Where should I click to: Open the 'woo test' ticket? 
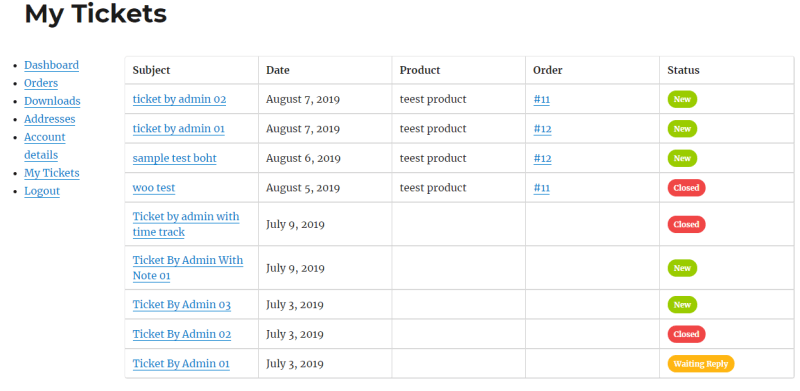coord(154,188)
